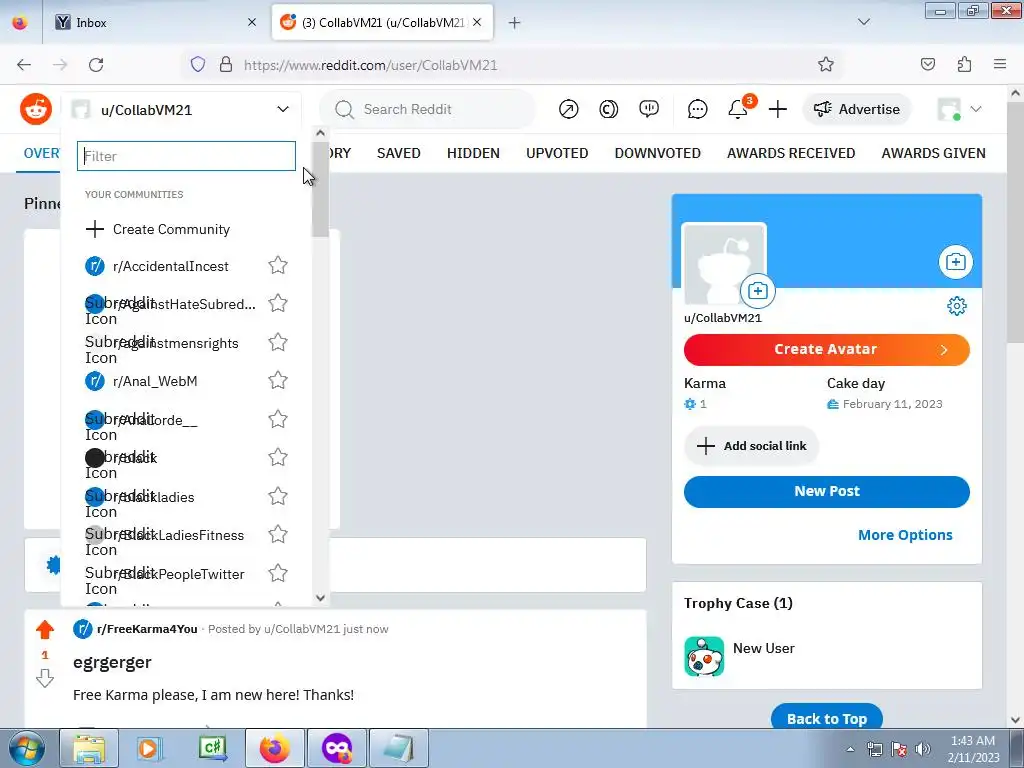Viewport: 1024px width, 768px height.
Task: Switch to the AWARDS GIVEN tab
Action: tap(933, 153)
